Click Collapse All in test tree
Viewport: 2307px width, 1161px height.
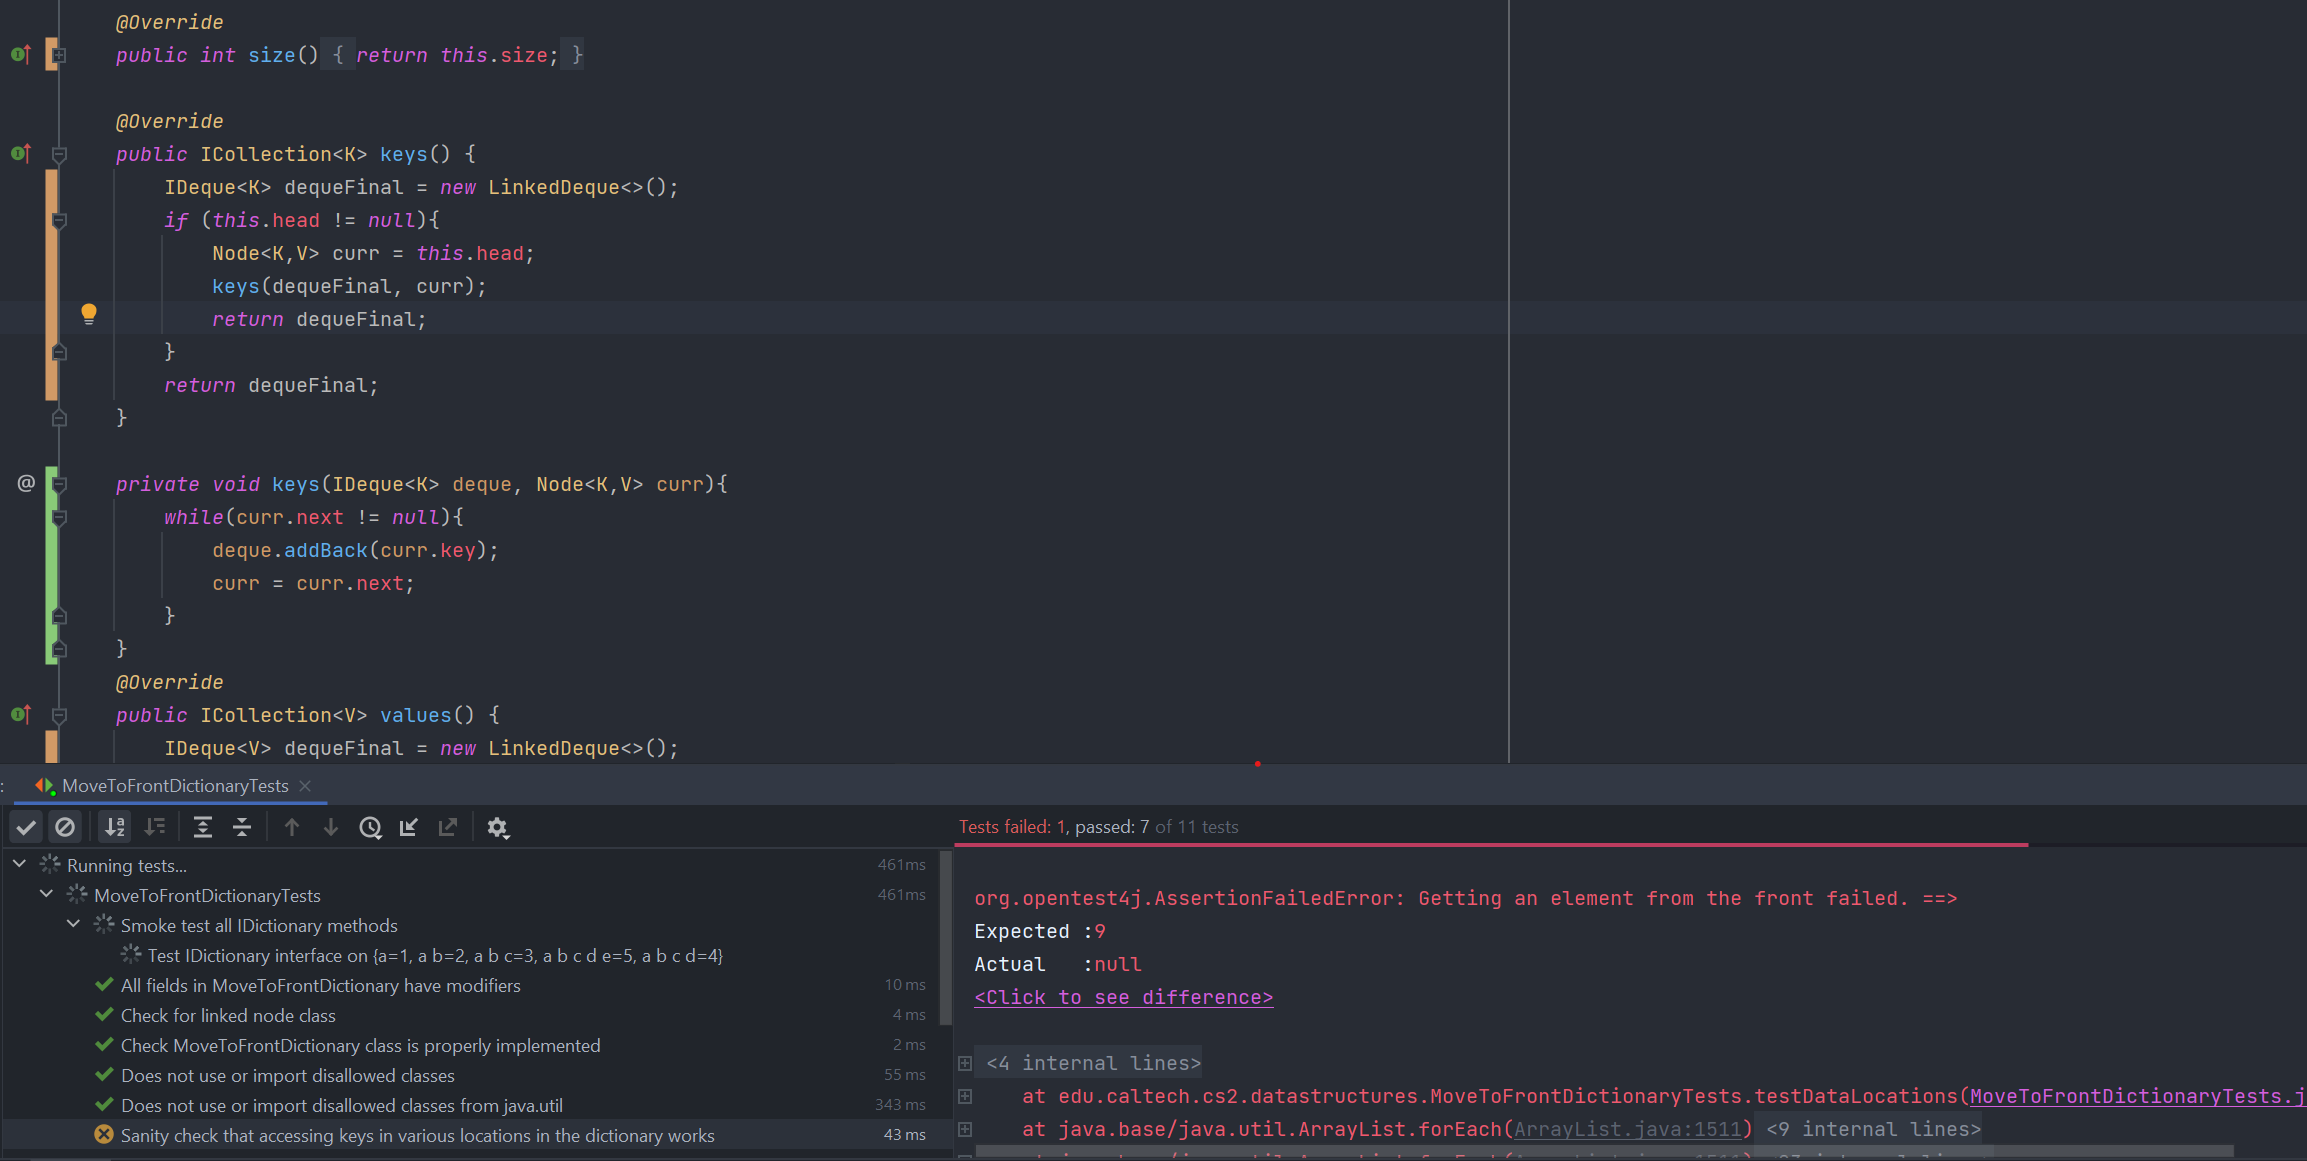point(242,827)
